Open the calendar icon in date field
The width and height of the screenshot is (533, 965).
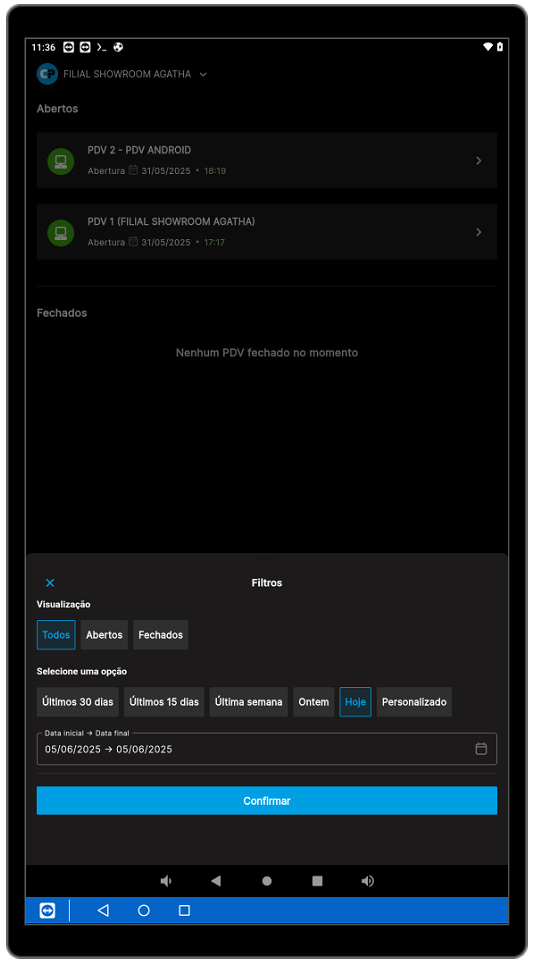click(481, 748)
